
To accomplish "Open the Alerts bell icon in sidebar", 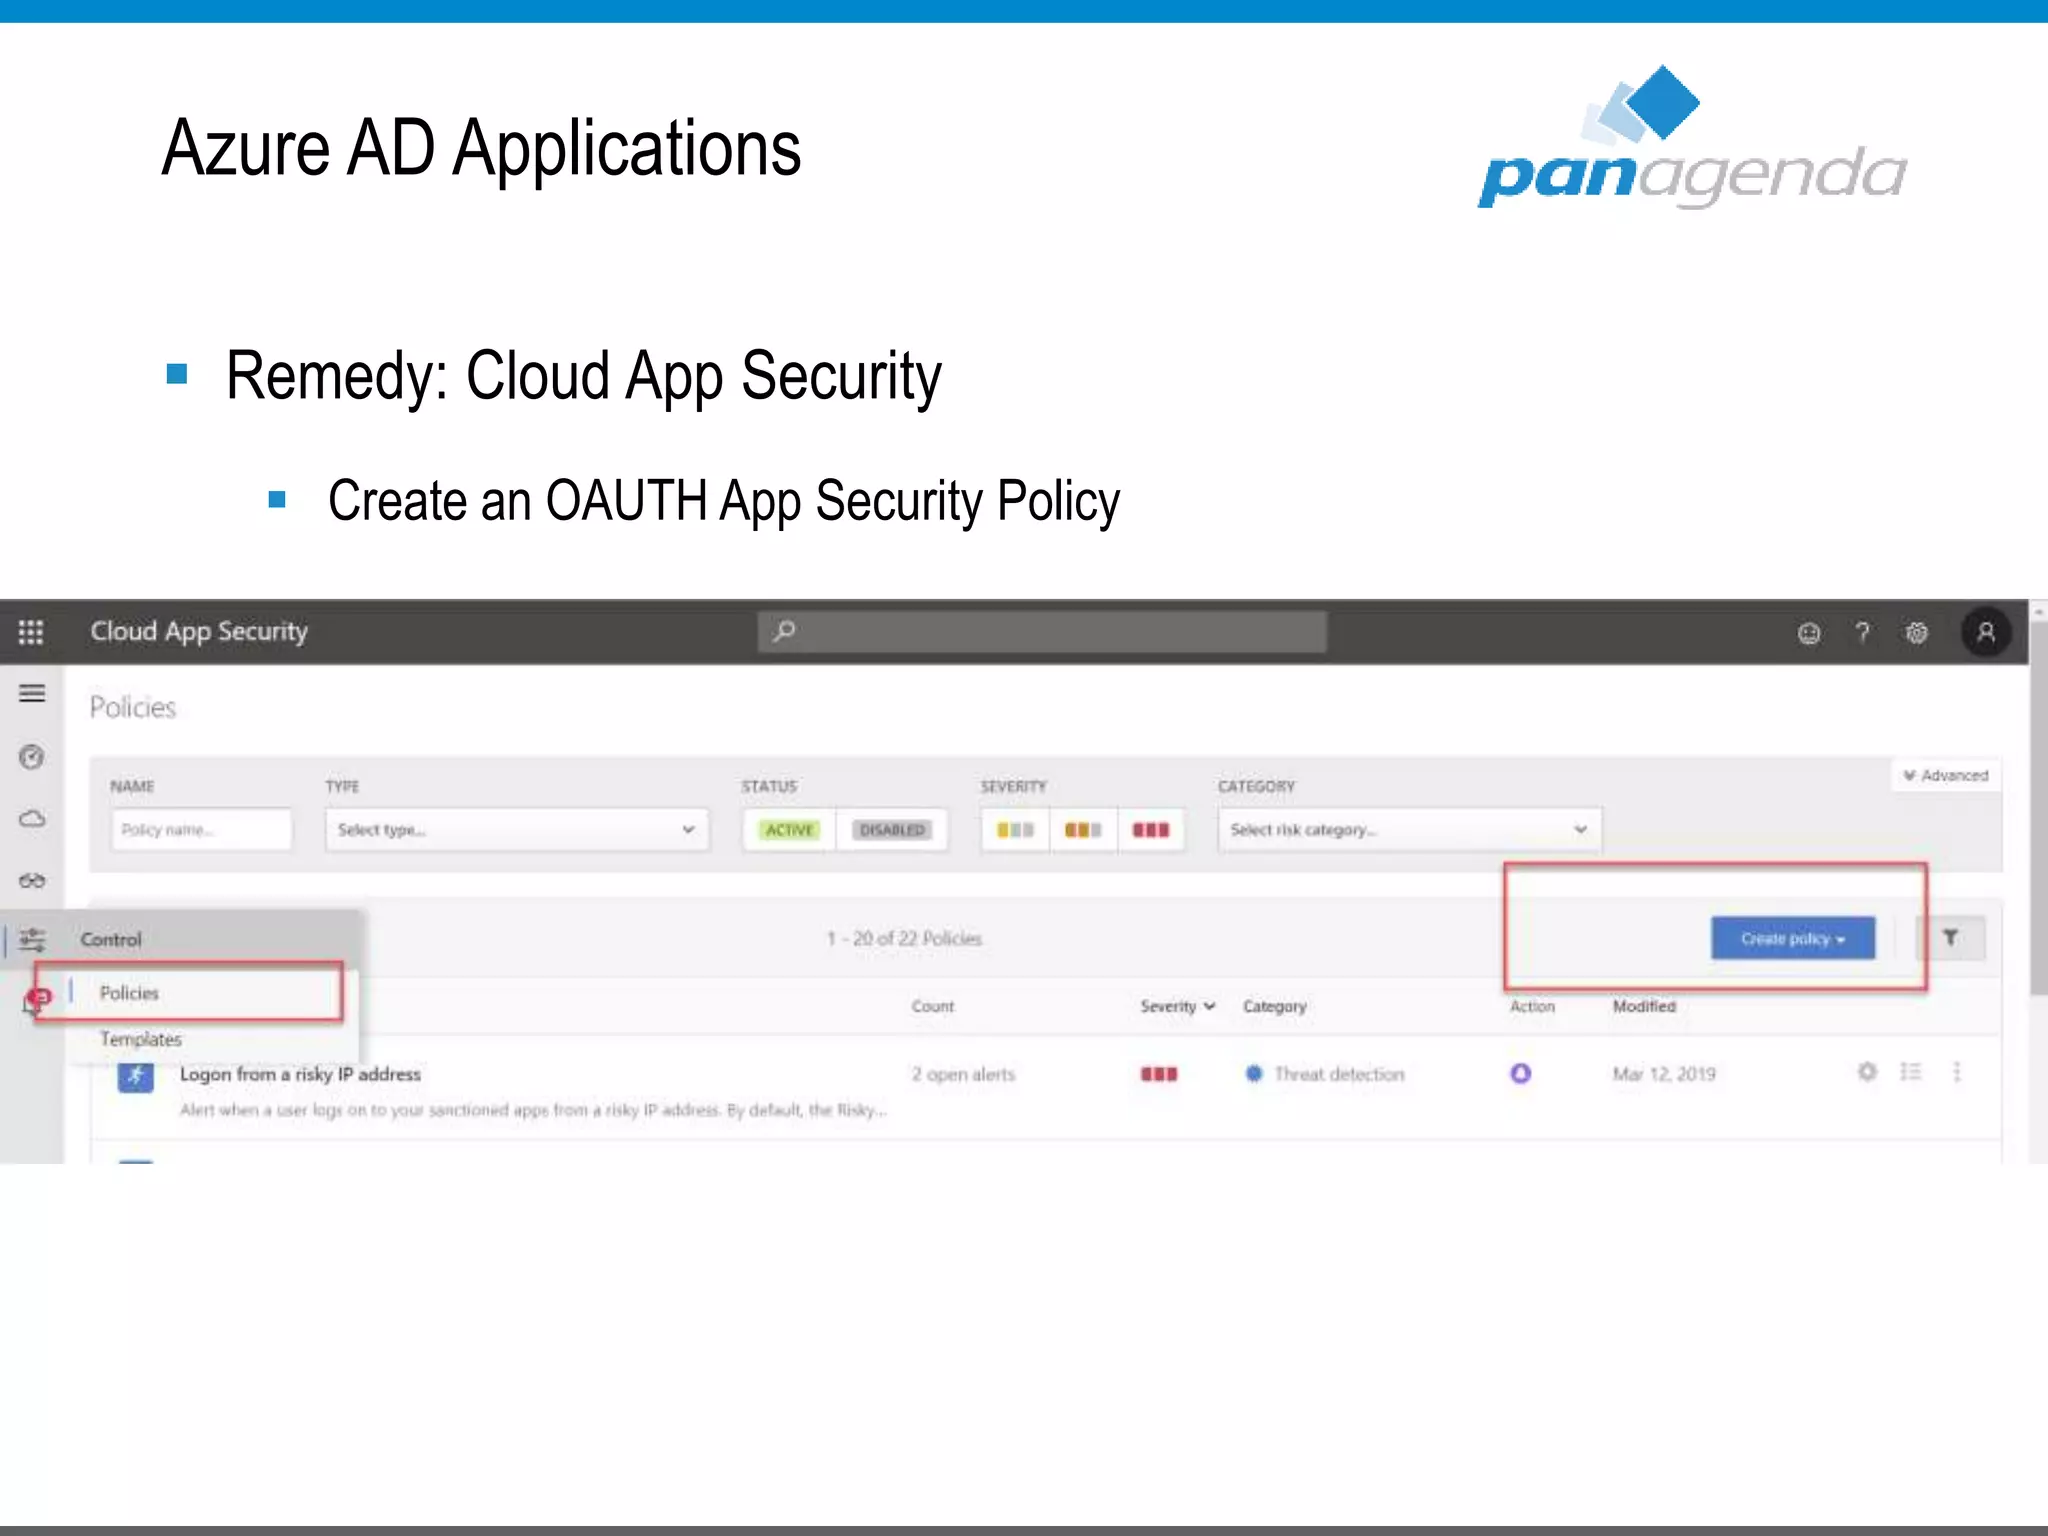I will [32, 1004].
